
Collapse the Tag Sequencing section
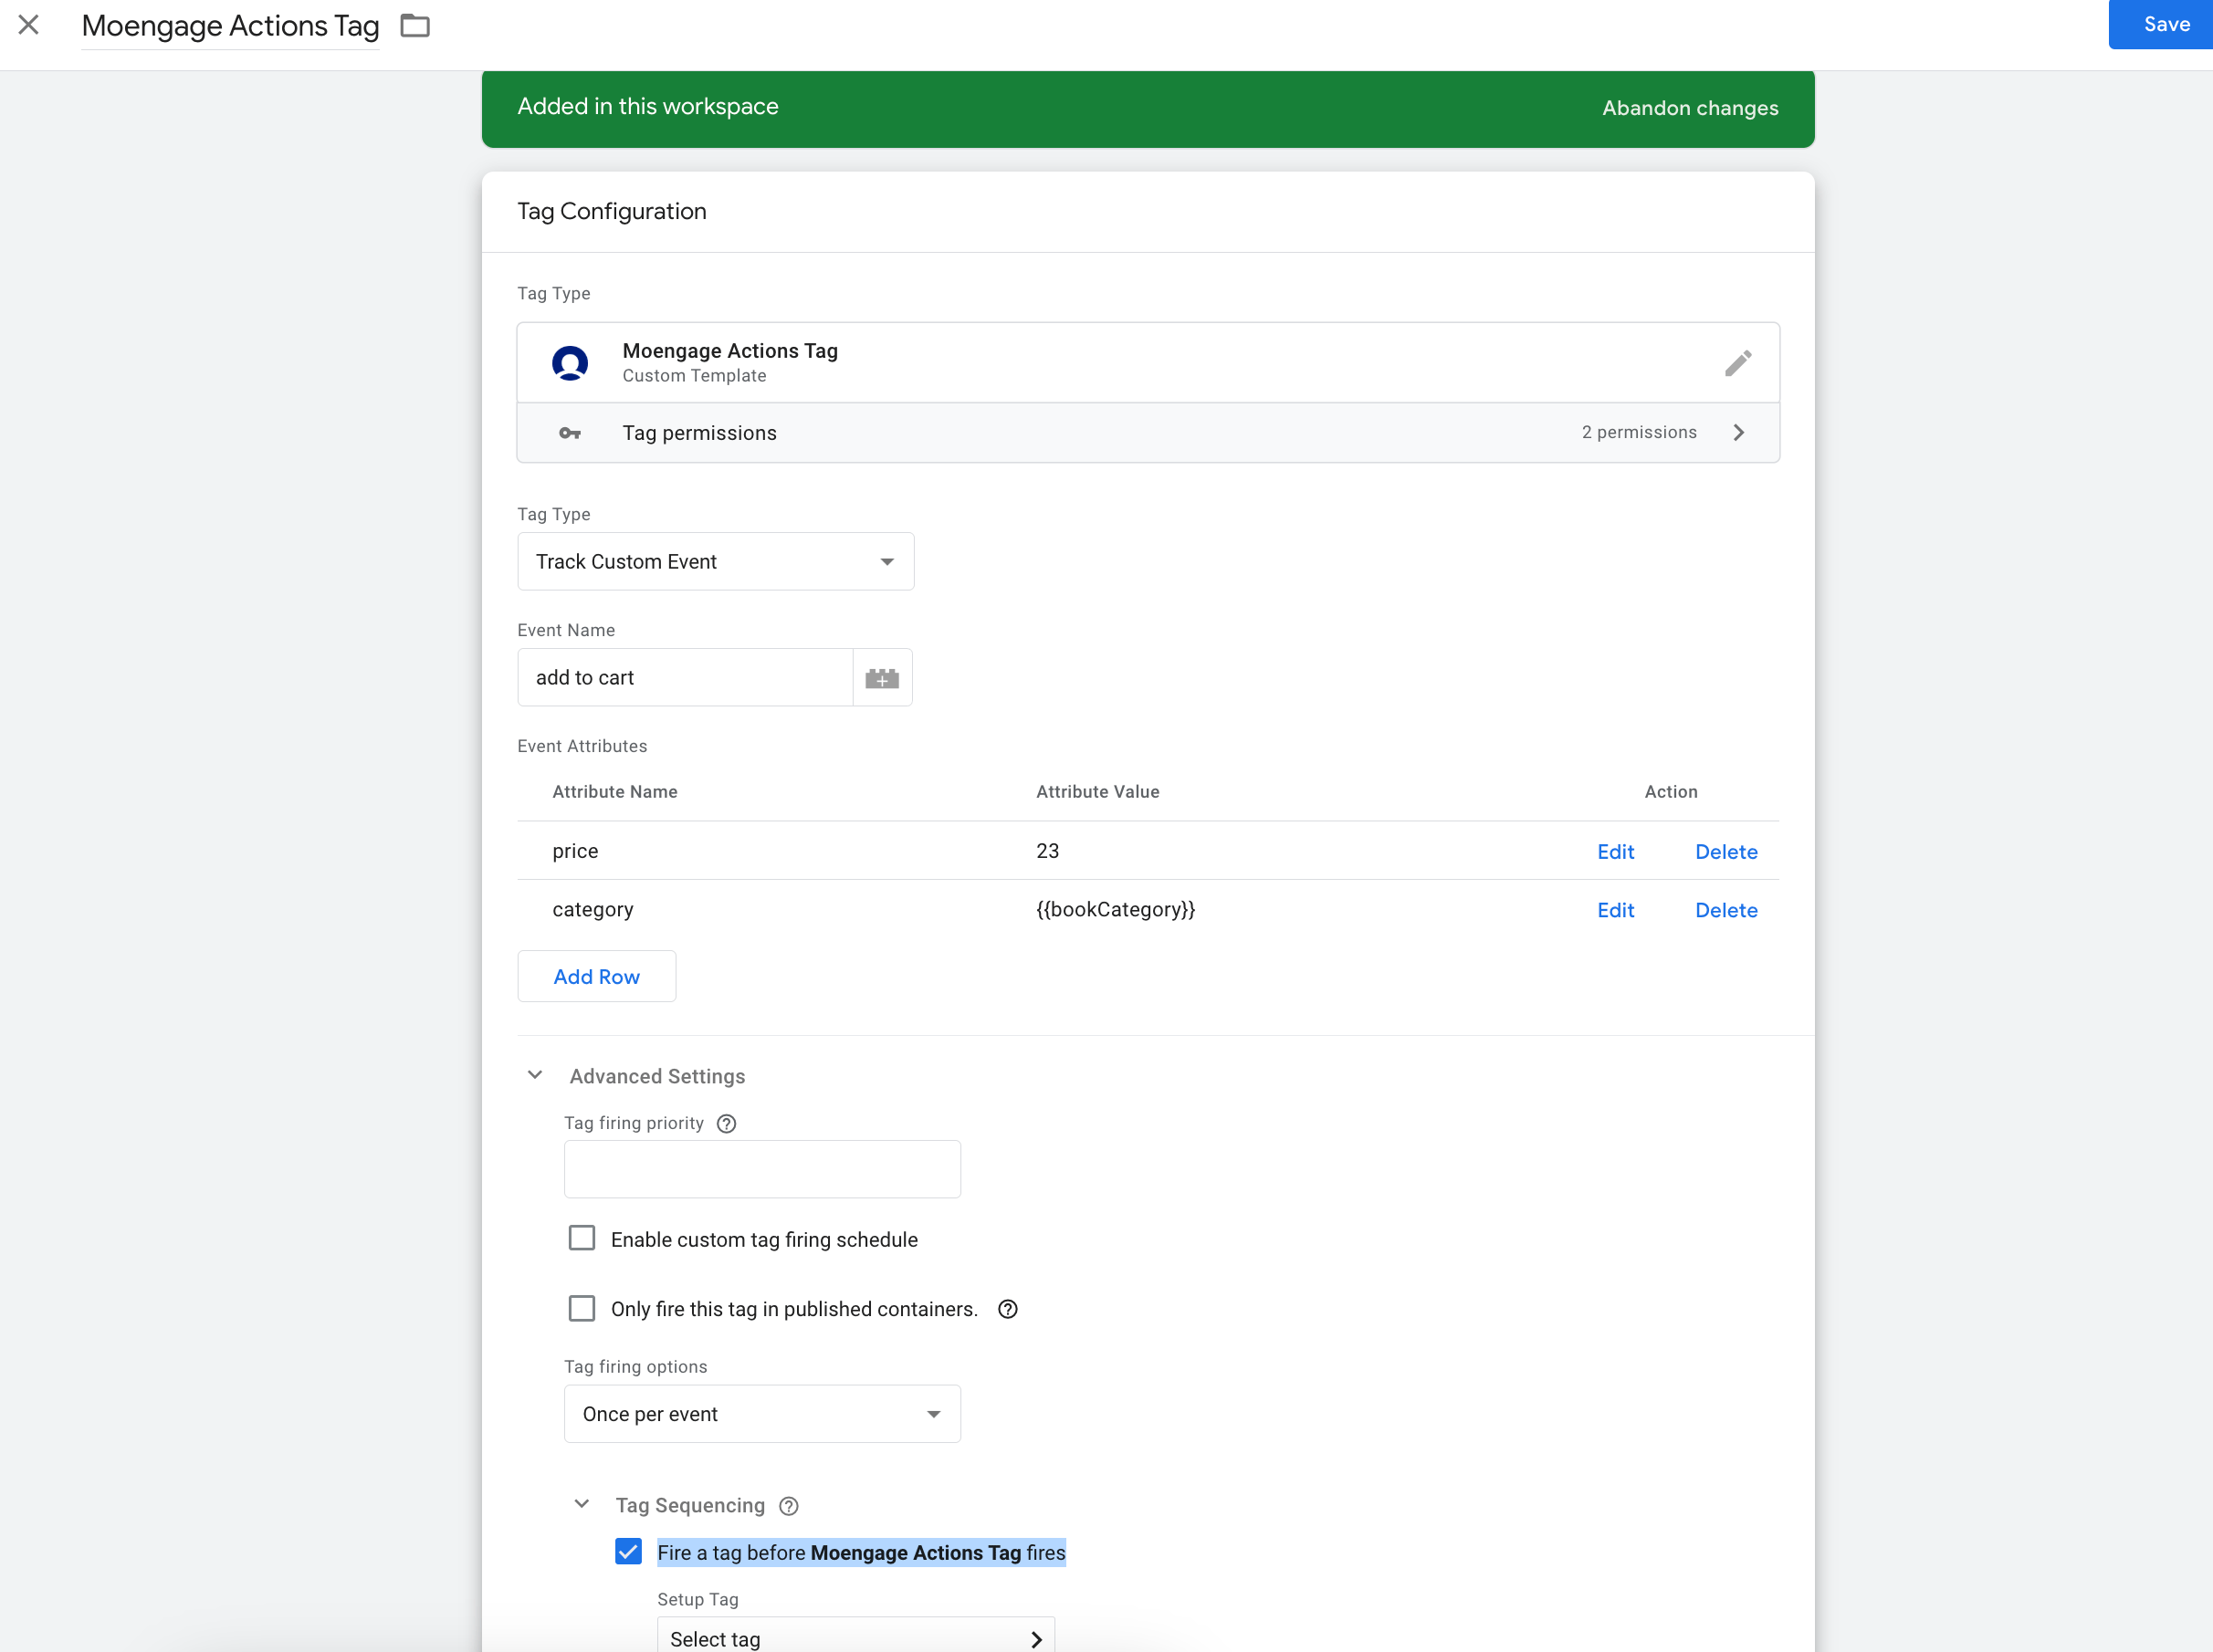[x=581, y=1505]
